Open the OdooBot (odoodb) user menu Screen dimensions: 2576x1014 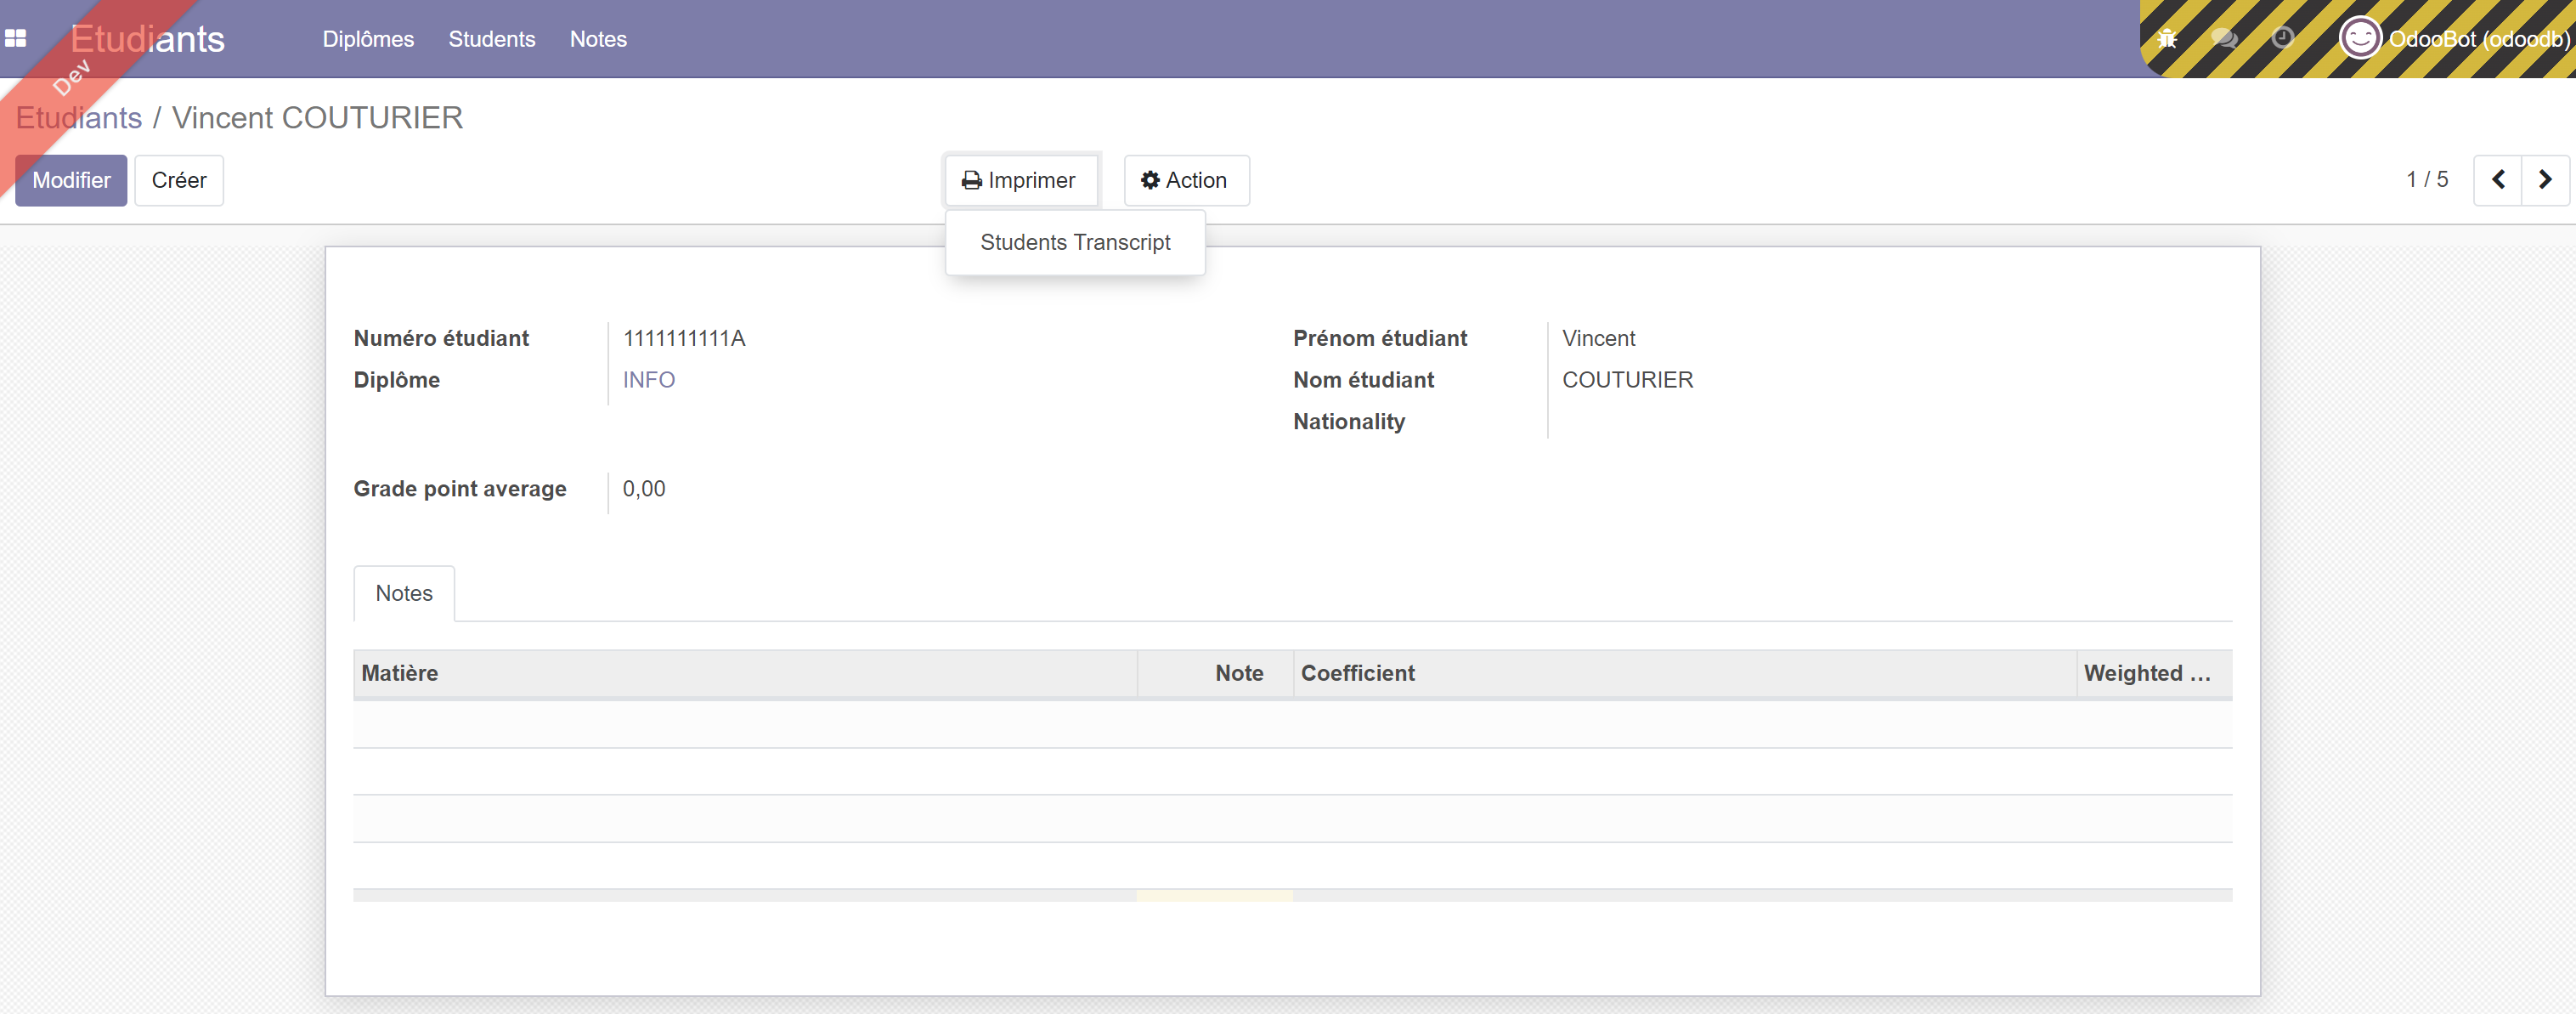coord(2477,39)
